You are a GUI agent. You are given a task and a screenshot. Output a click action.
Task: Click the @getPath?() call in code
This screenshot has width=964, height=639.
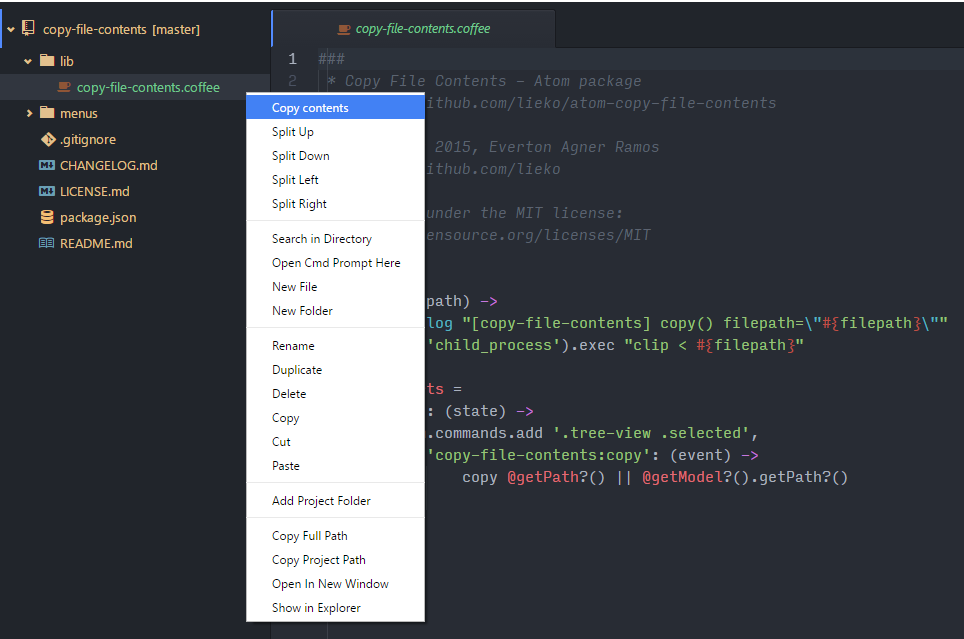coord(556,477)
